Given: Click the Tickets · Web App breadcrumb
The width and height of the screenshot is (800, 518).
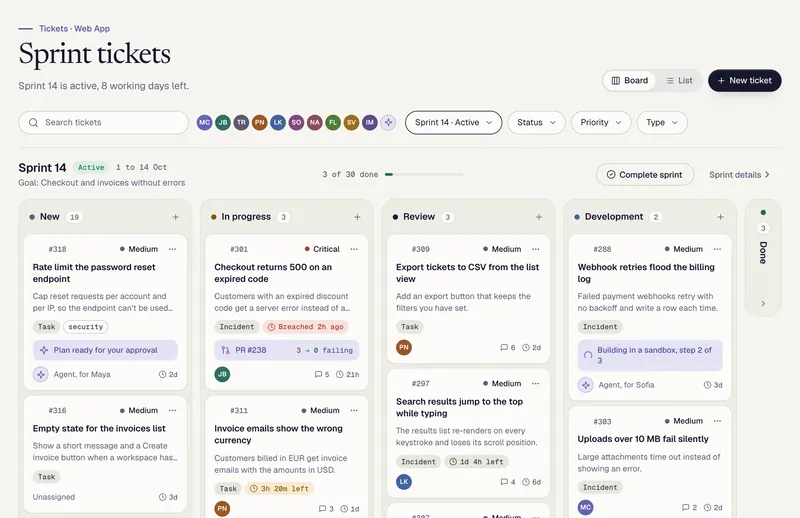Looking at the screenshot, I should coord(74,29).
